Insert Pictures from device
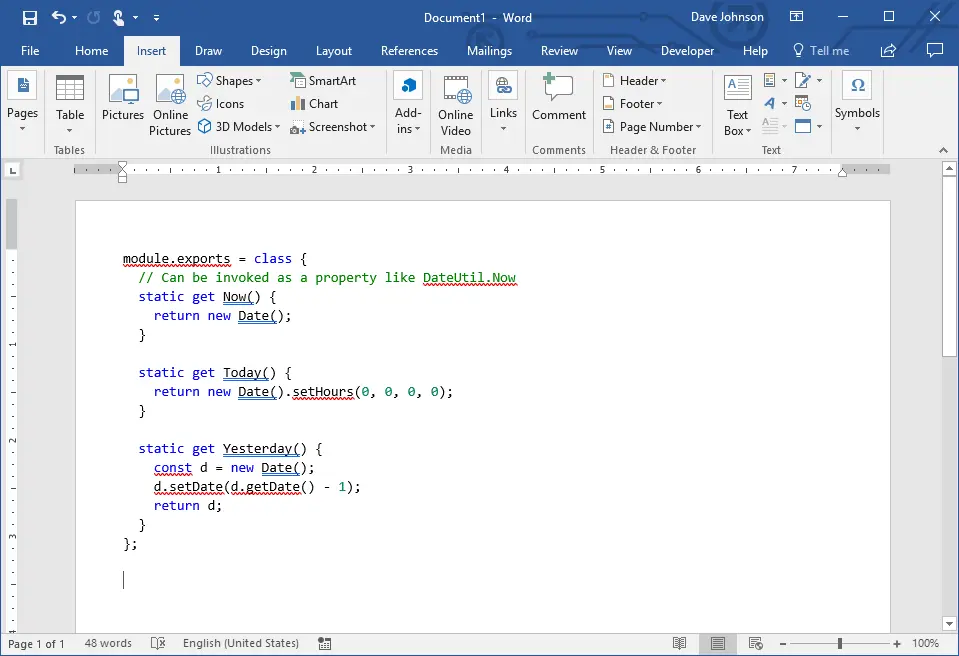Viewport: 959px width, 656px height. [123, 98]
